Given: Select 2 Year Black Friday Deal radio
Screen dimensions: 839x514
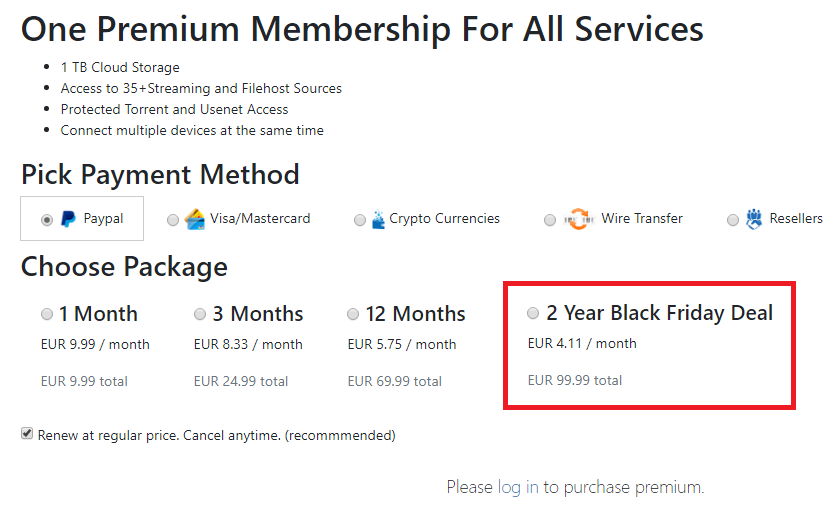Looking at the screenshot, I should [x=533, y=313].
